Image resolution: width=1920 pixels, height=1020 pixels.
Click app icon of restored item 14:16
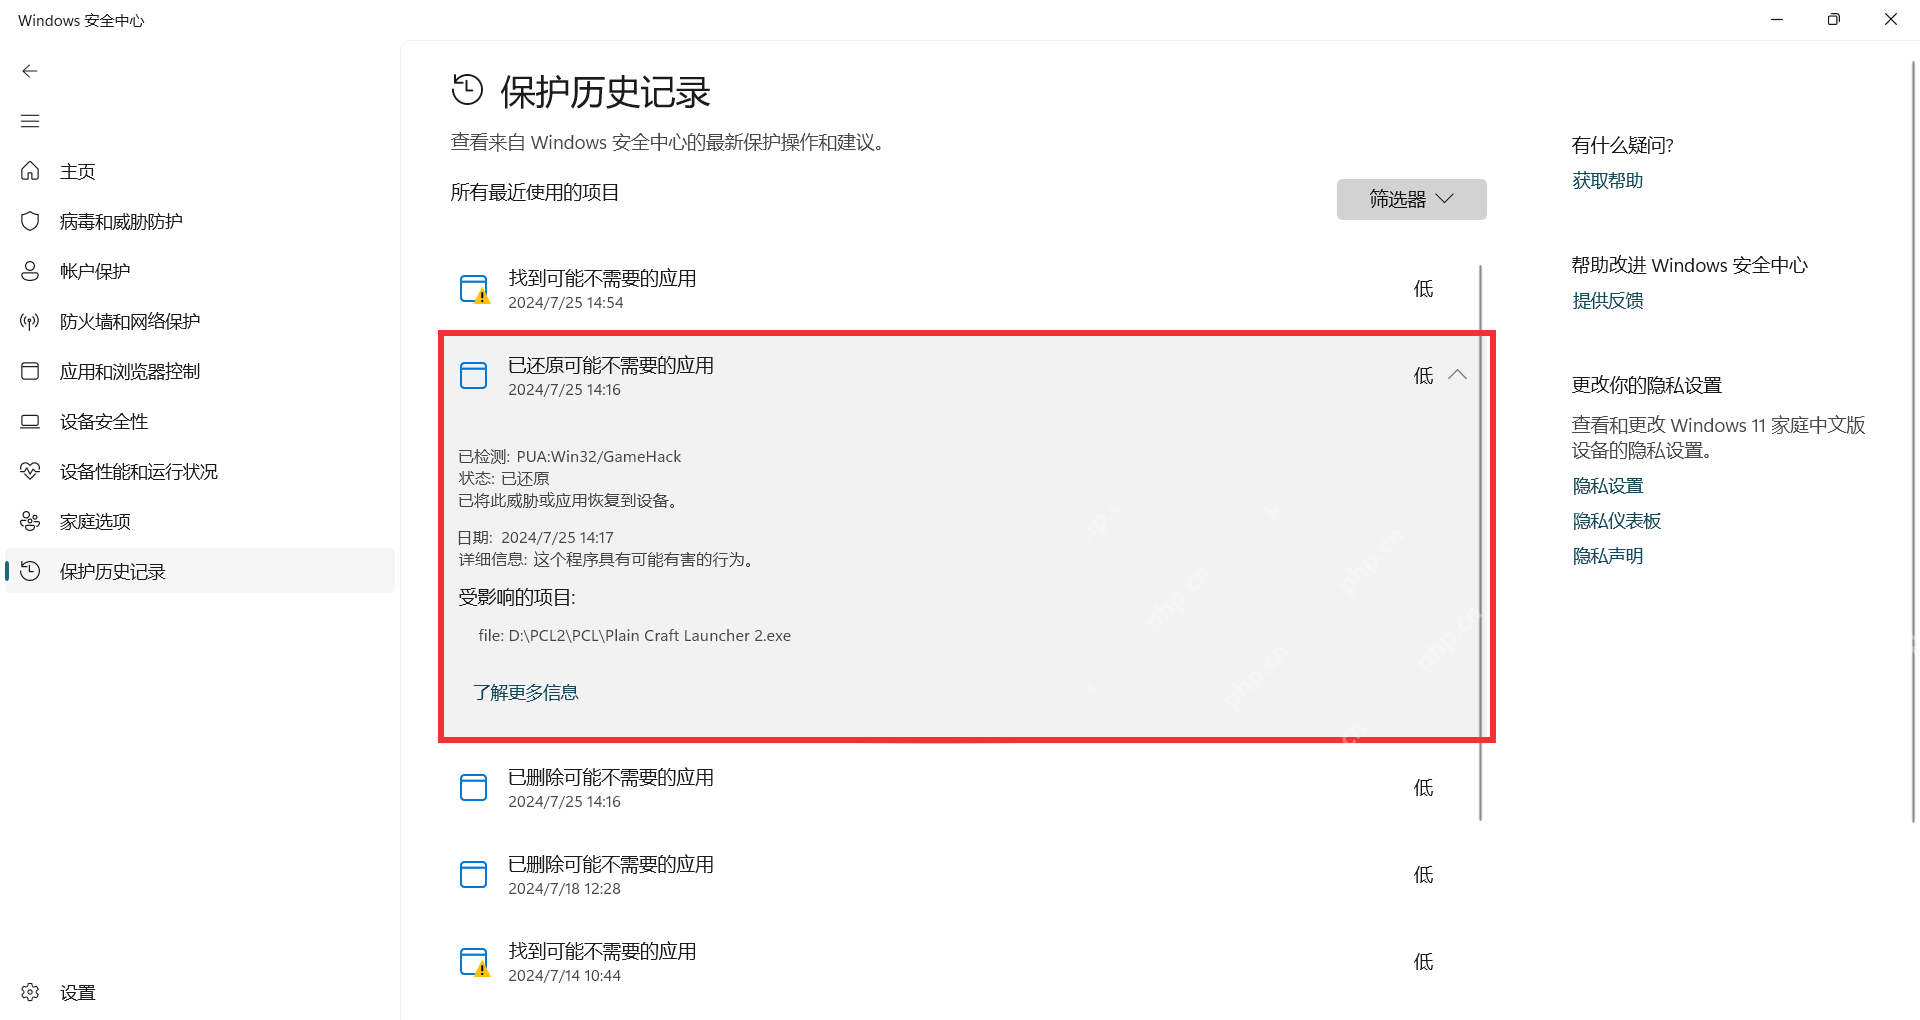[473, 376]
